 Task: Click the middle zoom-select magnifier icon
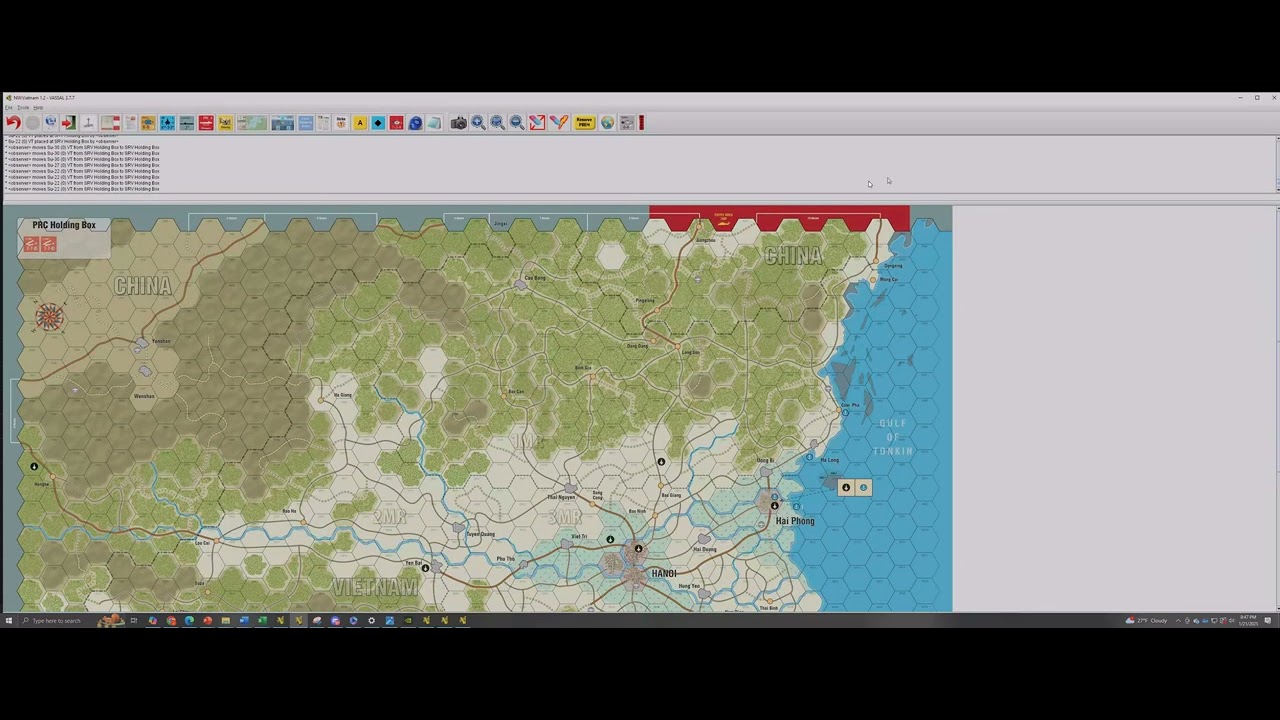[x=497, y=122]
